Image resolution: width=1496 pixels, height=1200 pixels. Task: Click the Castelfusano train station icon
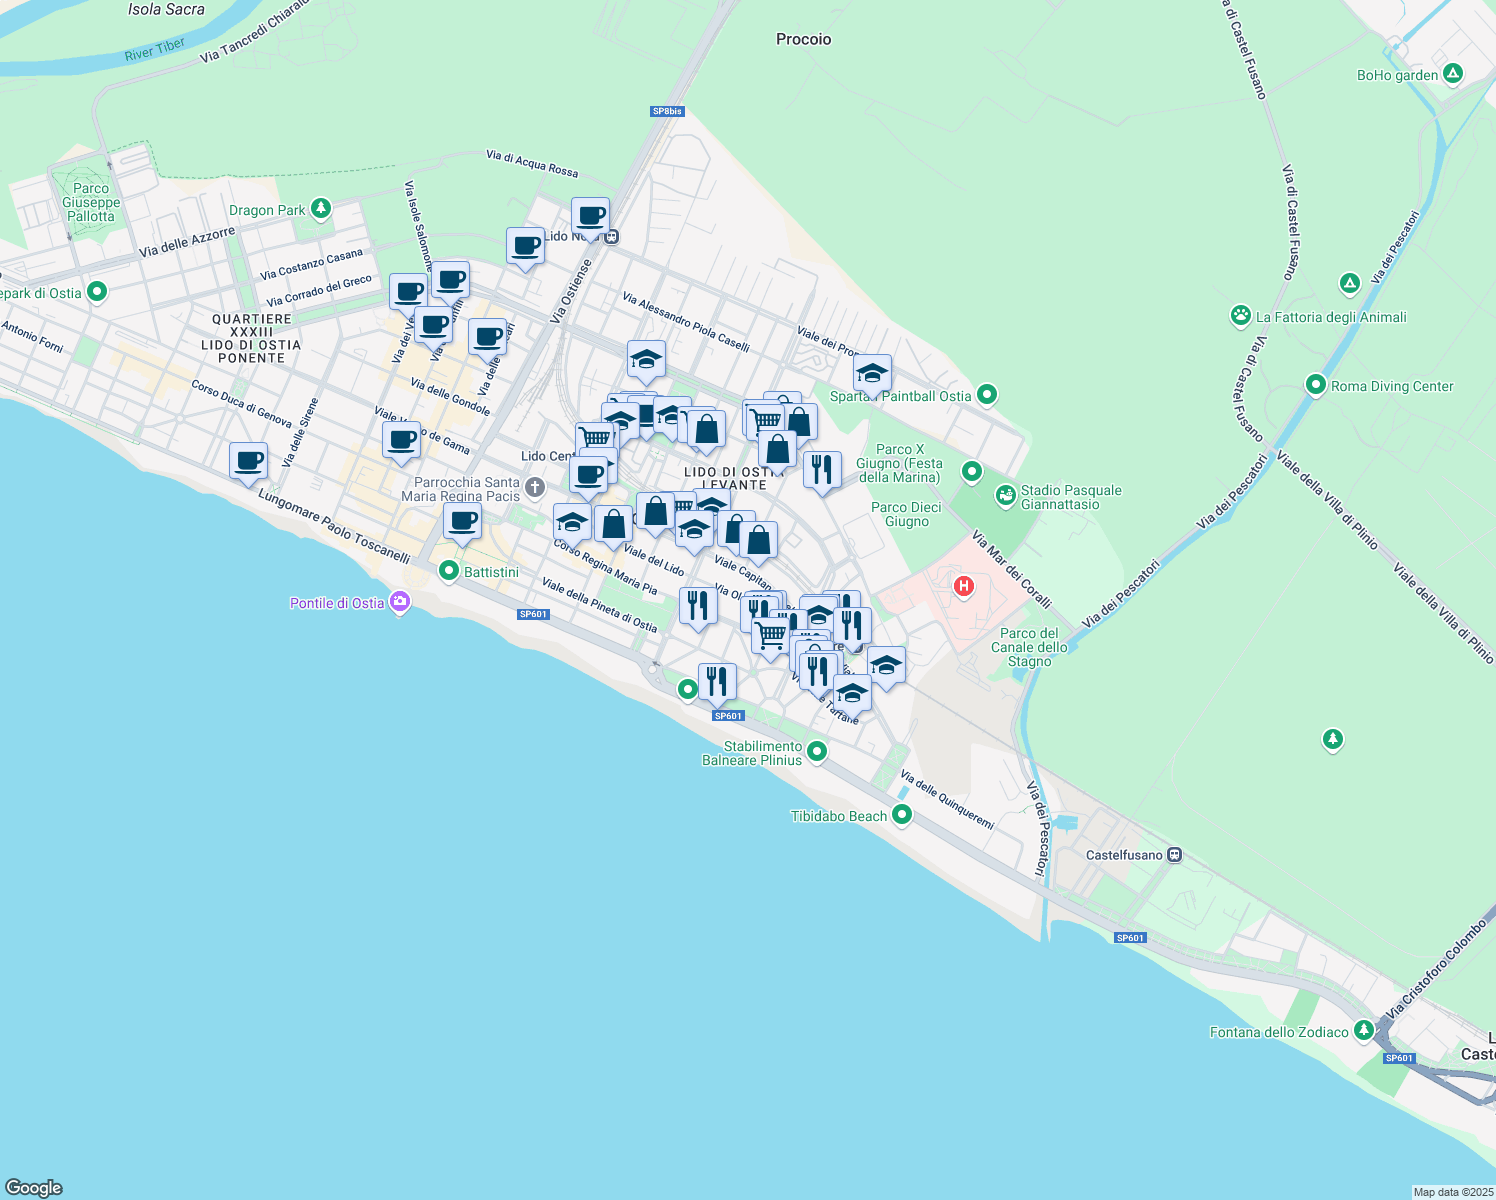(1175, 855)
